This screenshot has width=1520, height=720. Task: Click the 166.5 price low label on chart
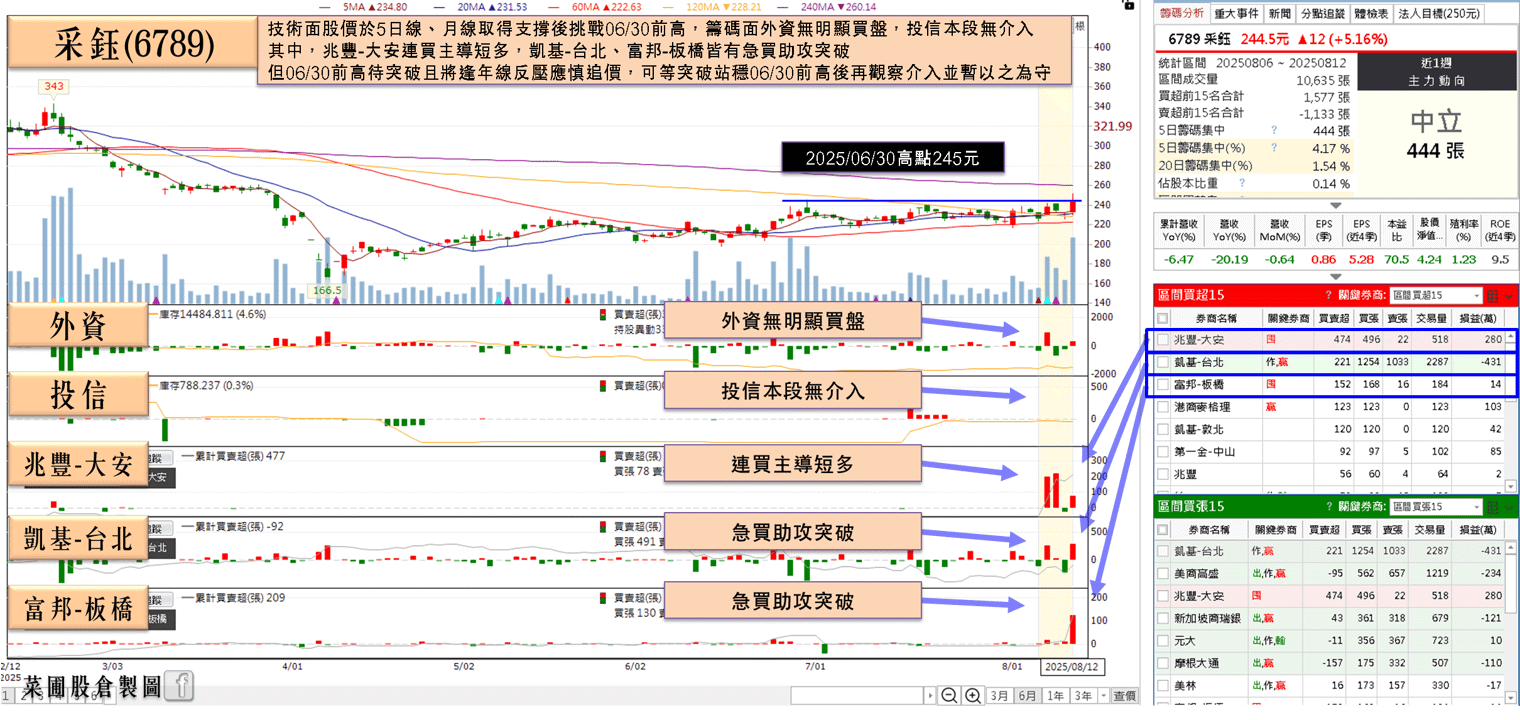(326, 290)
